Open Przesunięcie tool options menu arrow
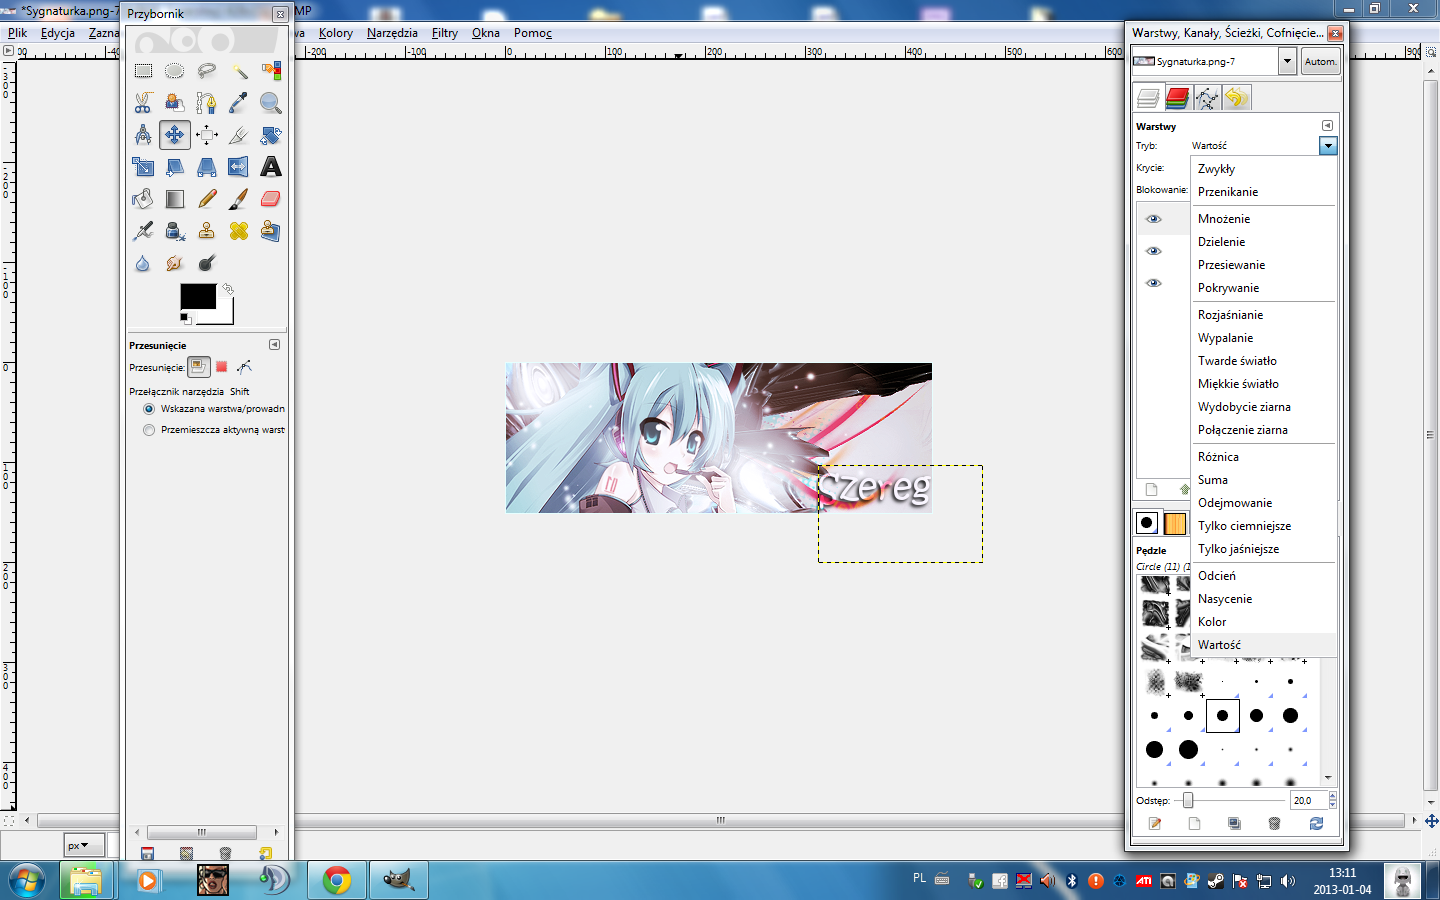This screenshot has width=1440, height=900. click(x=274, y=345)
